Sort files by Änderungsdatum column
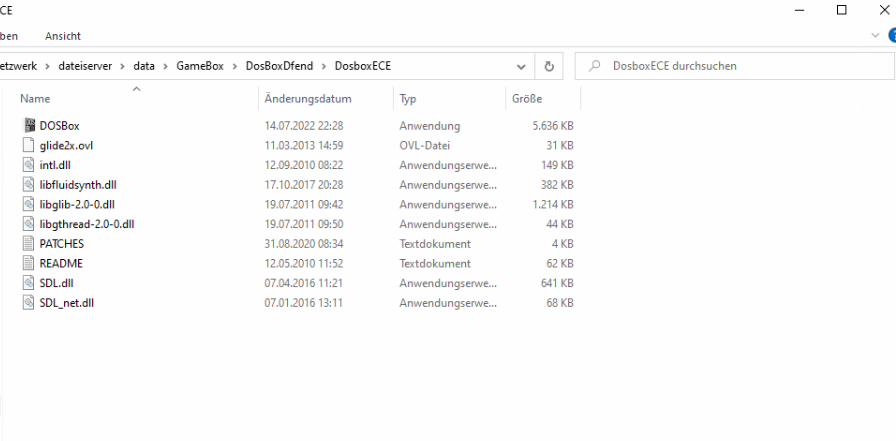Screen dimensions: 896x441 308,99
